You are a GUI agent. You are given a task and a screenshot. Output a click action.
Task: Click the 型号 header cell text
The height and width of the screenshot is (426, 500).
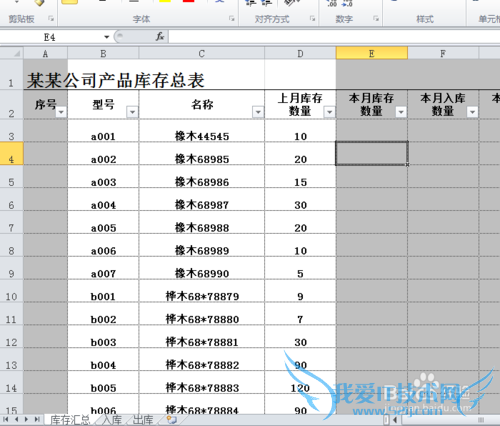coord(103,105)
